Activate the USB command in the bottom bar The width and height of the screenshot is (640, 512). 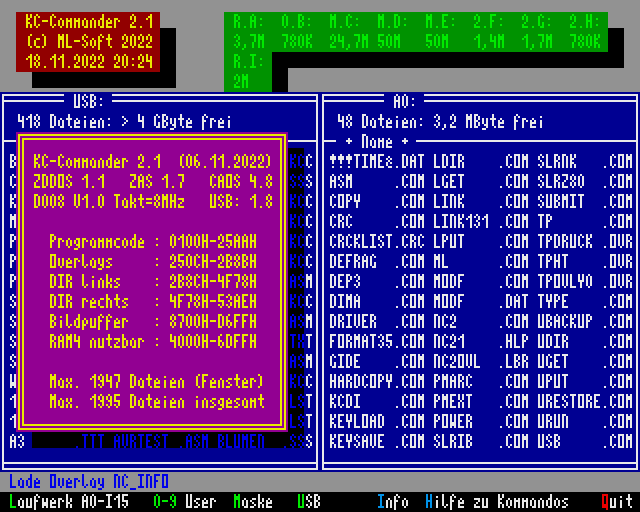(x=309, y=502)
